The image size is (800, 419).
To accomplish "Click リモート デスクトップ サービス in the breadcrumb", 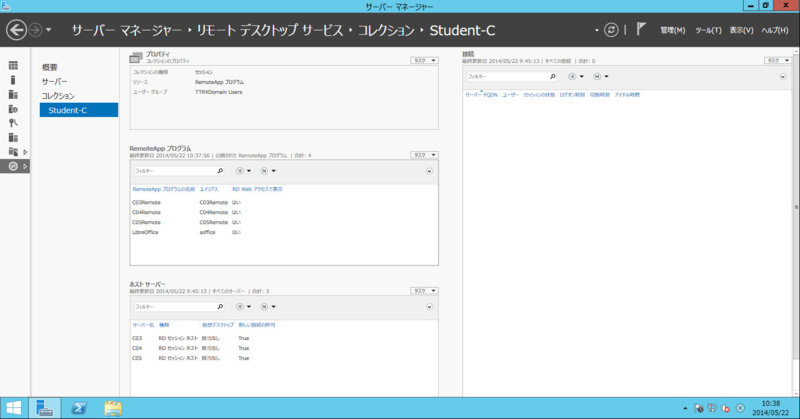I will click(x=270, y=31).
